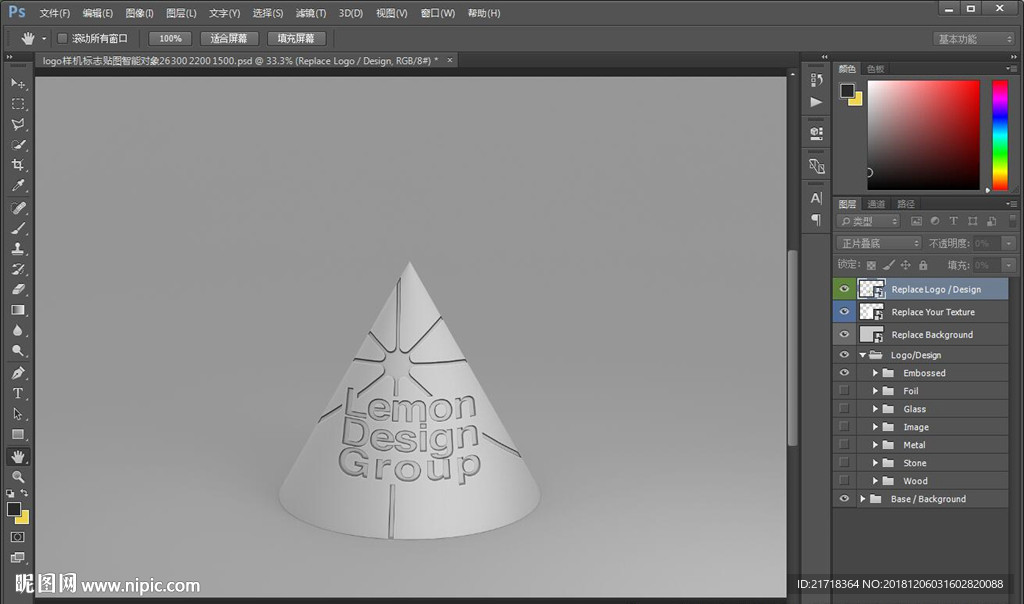Select the Horizontal Type tool
Screen dimensions: 1024x604
coord(18,393)
